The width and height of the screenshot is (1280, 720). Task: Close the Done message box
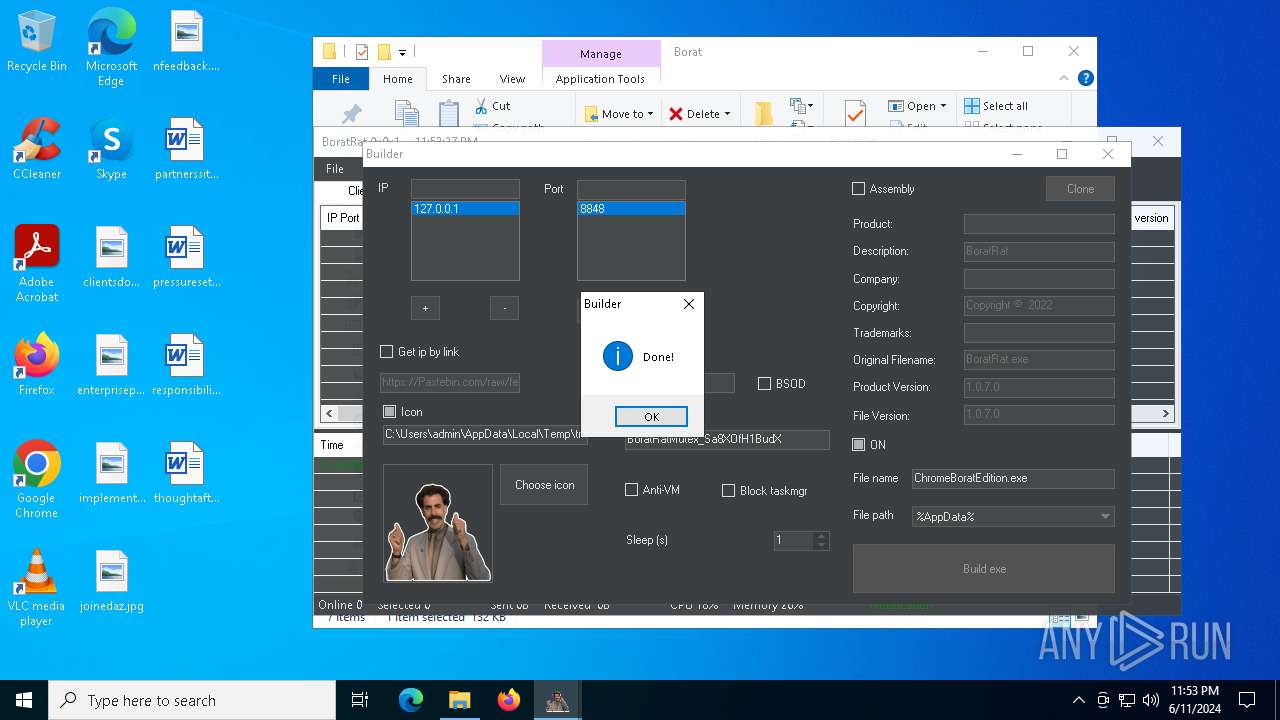[688, 304]
